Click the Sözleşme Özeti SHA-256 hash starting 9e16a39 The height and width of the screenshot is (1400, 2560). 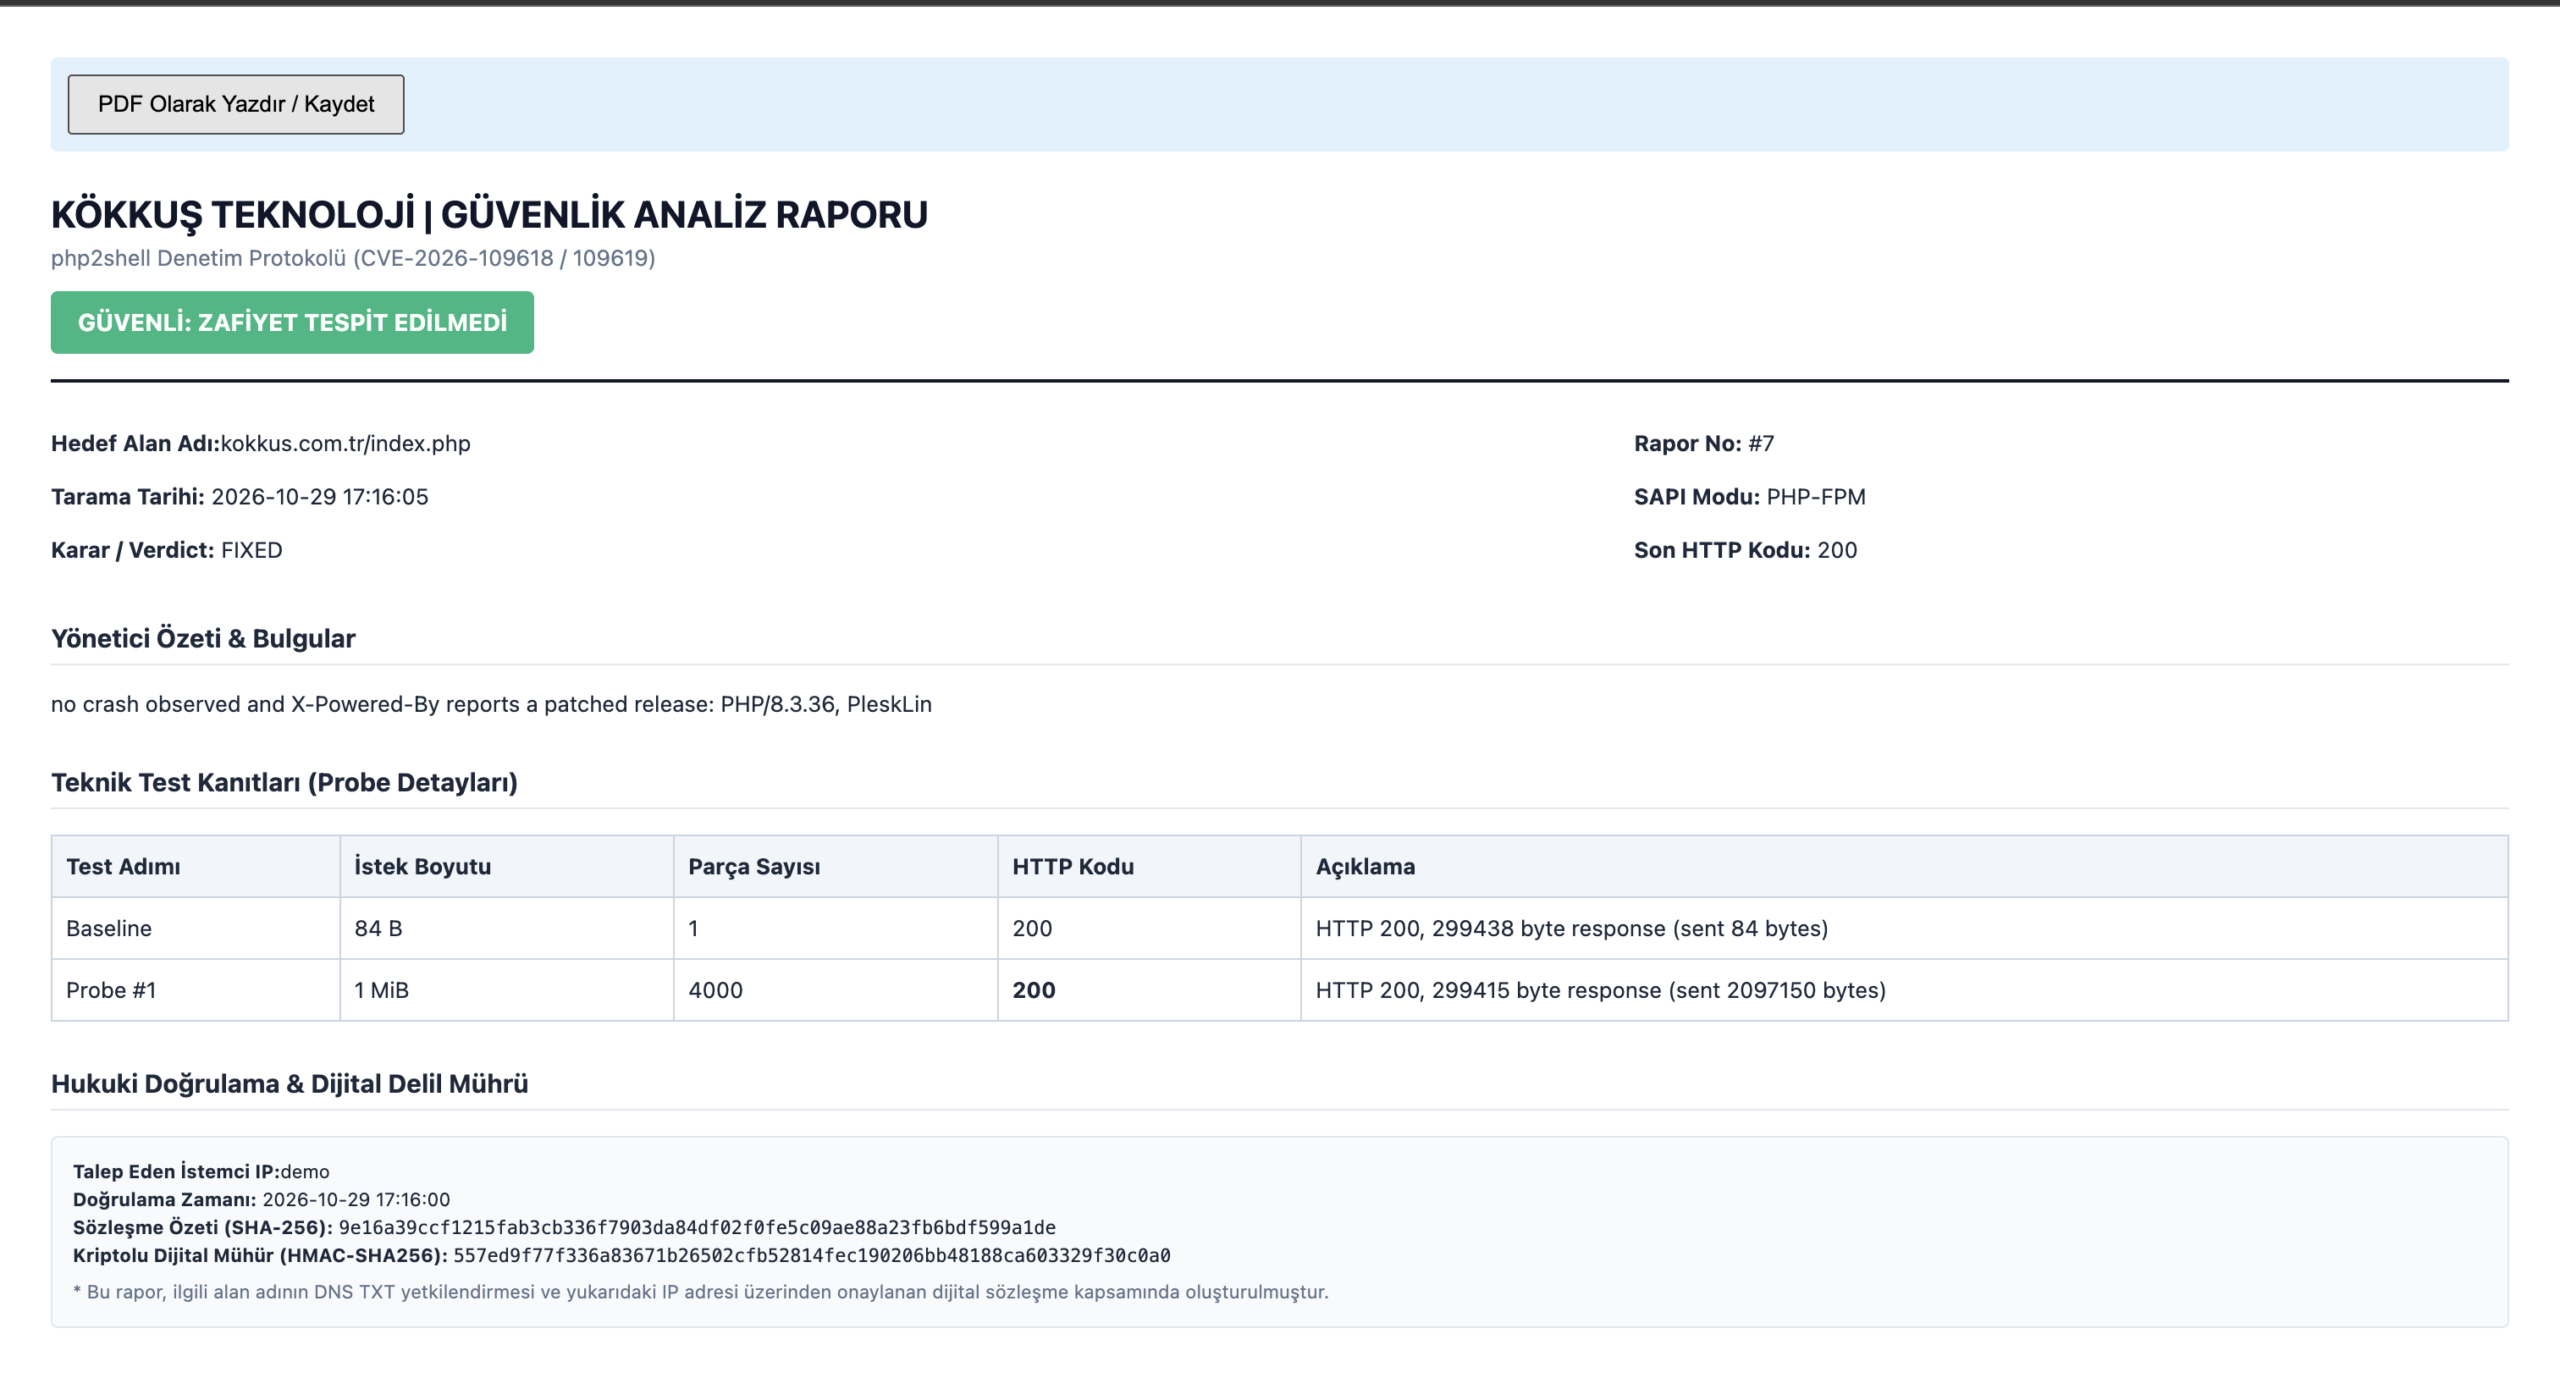pyautogui.click(x=697, y=1227)
